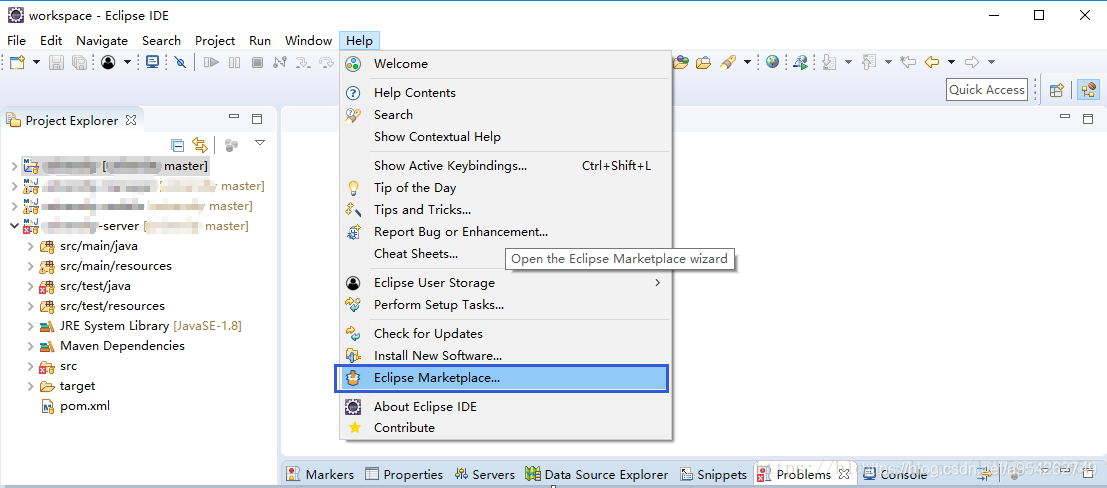Open the Back history dropdown arrow
The width and height of the screenshot is (1107, 488).
pyautogui.click(x=951, y=62)
